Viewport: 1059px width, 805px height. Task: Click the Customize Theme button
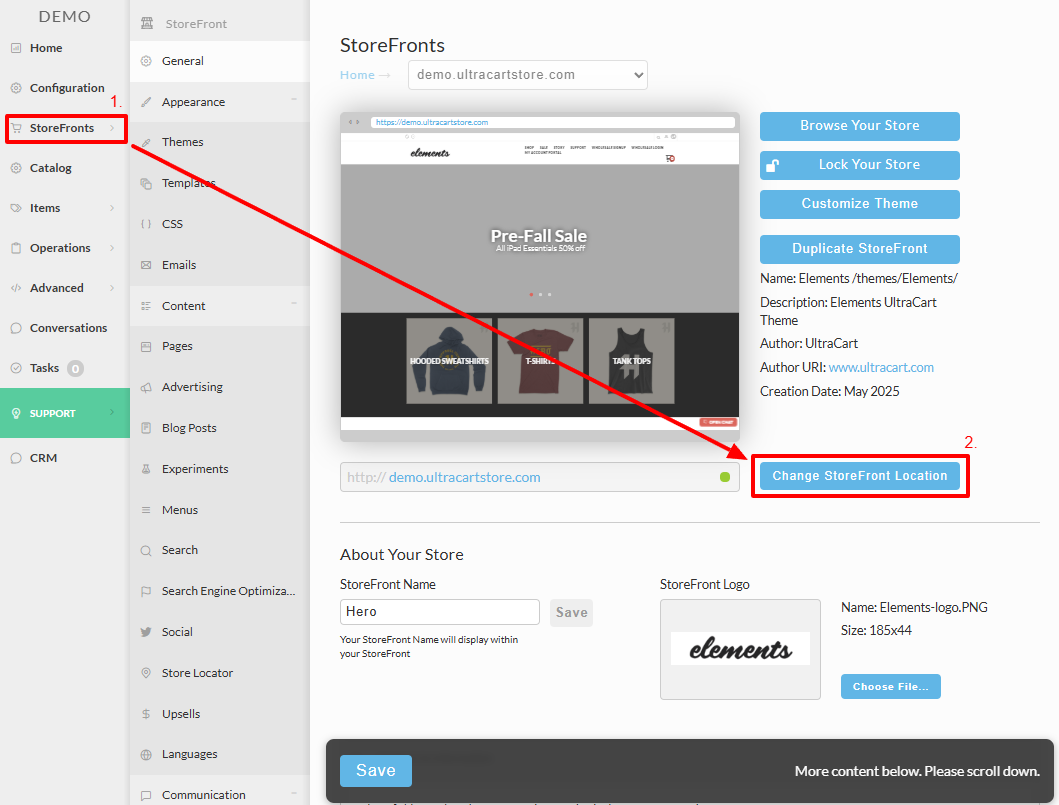click(859, 204)
